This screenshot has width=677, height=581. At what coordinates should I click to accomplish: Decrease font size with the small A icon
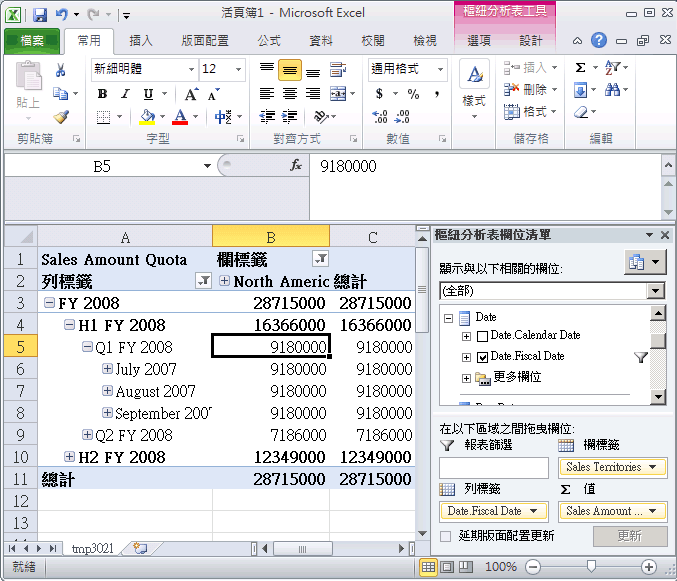pos(213,94)
